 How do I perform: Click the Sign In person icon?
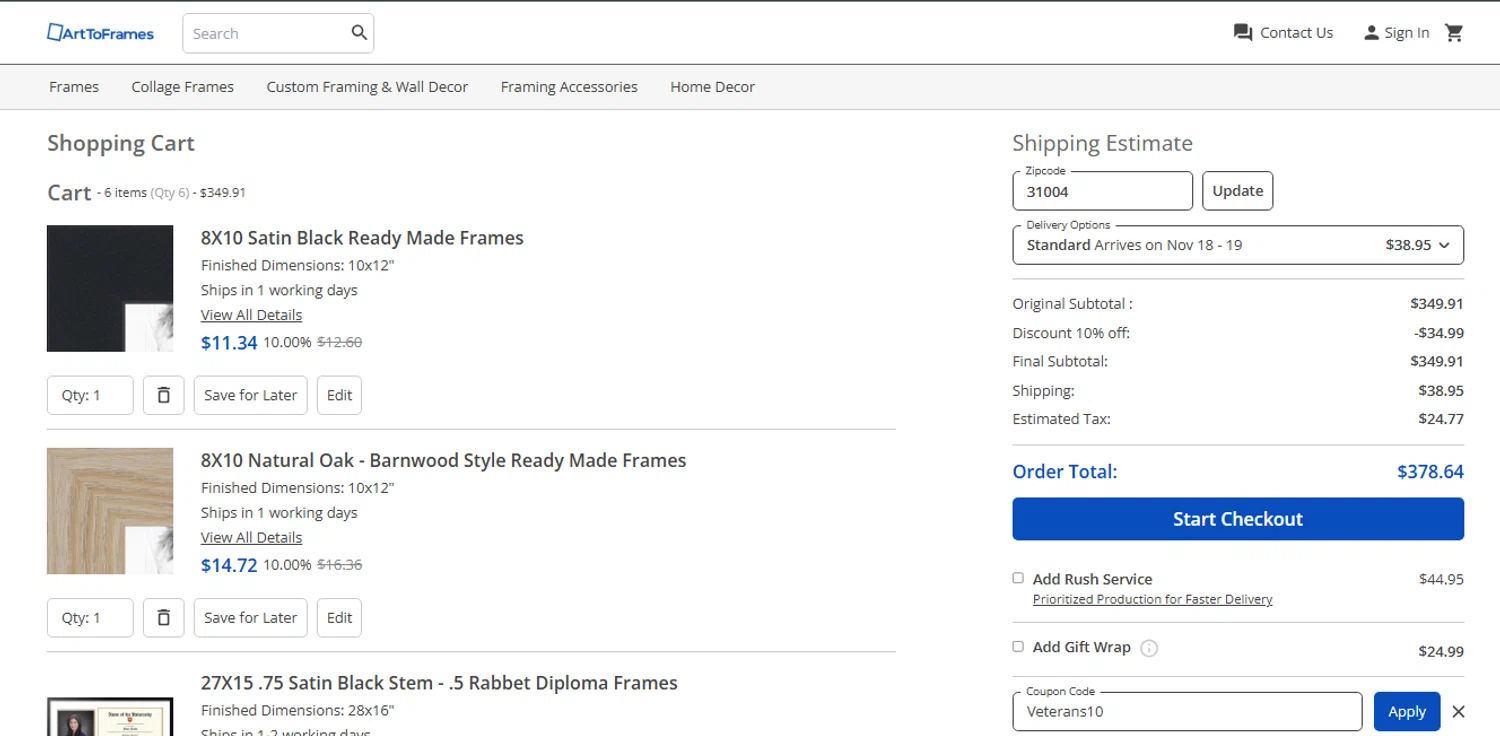[x=1371, y=33]
